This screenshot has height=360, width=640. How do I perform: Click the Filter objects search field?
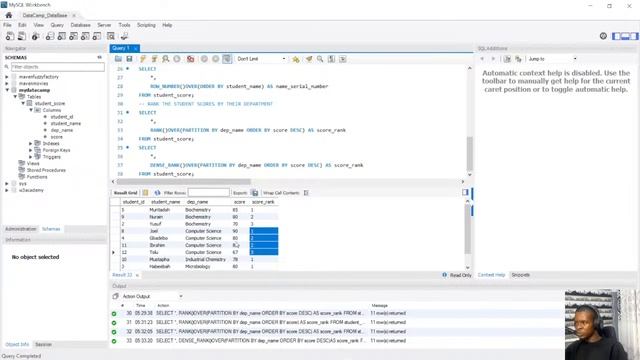click(58, 67)
